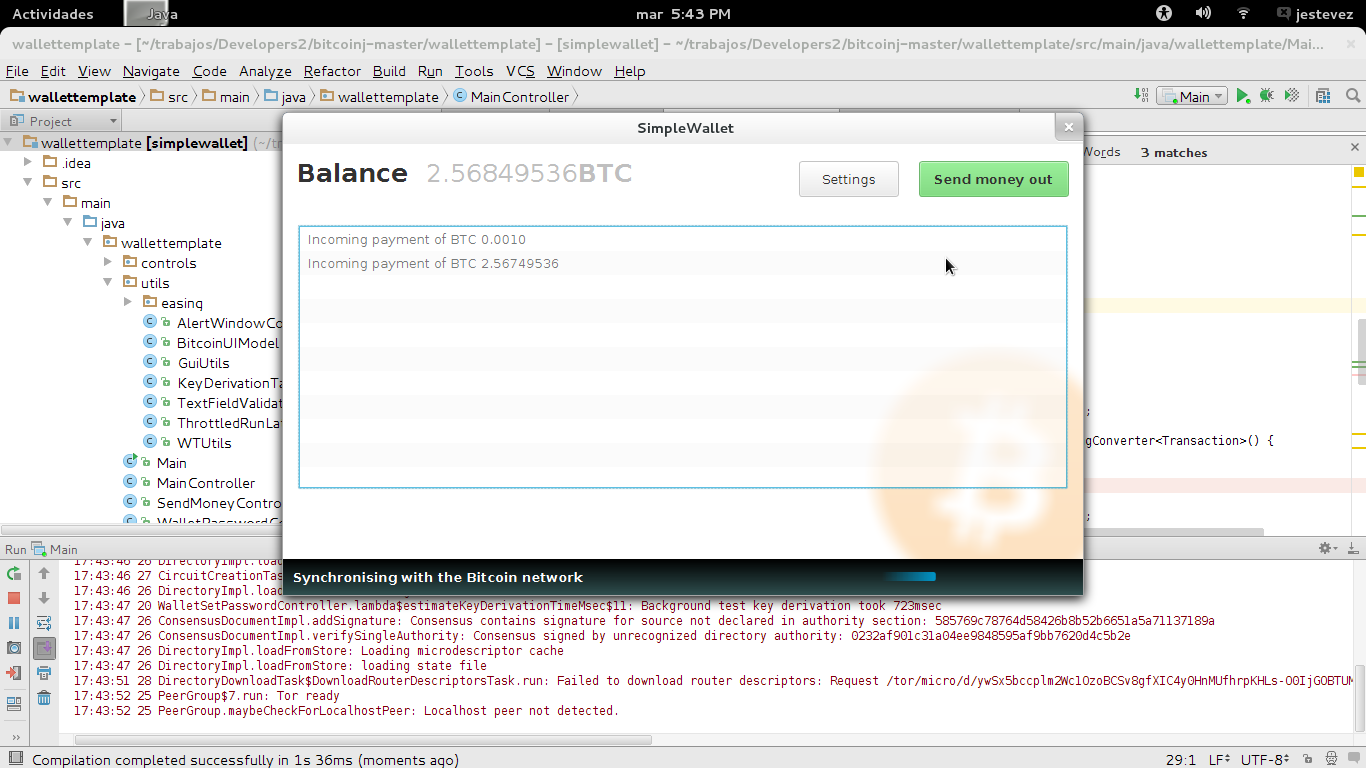
Task: Open the Project view dropdown
Action: click(62, 121)
